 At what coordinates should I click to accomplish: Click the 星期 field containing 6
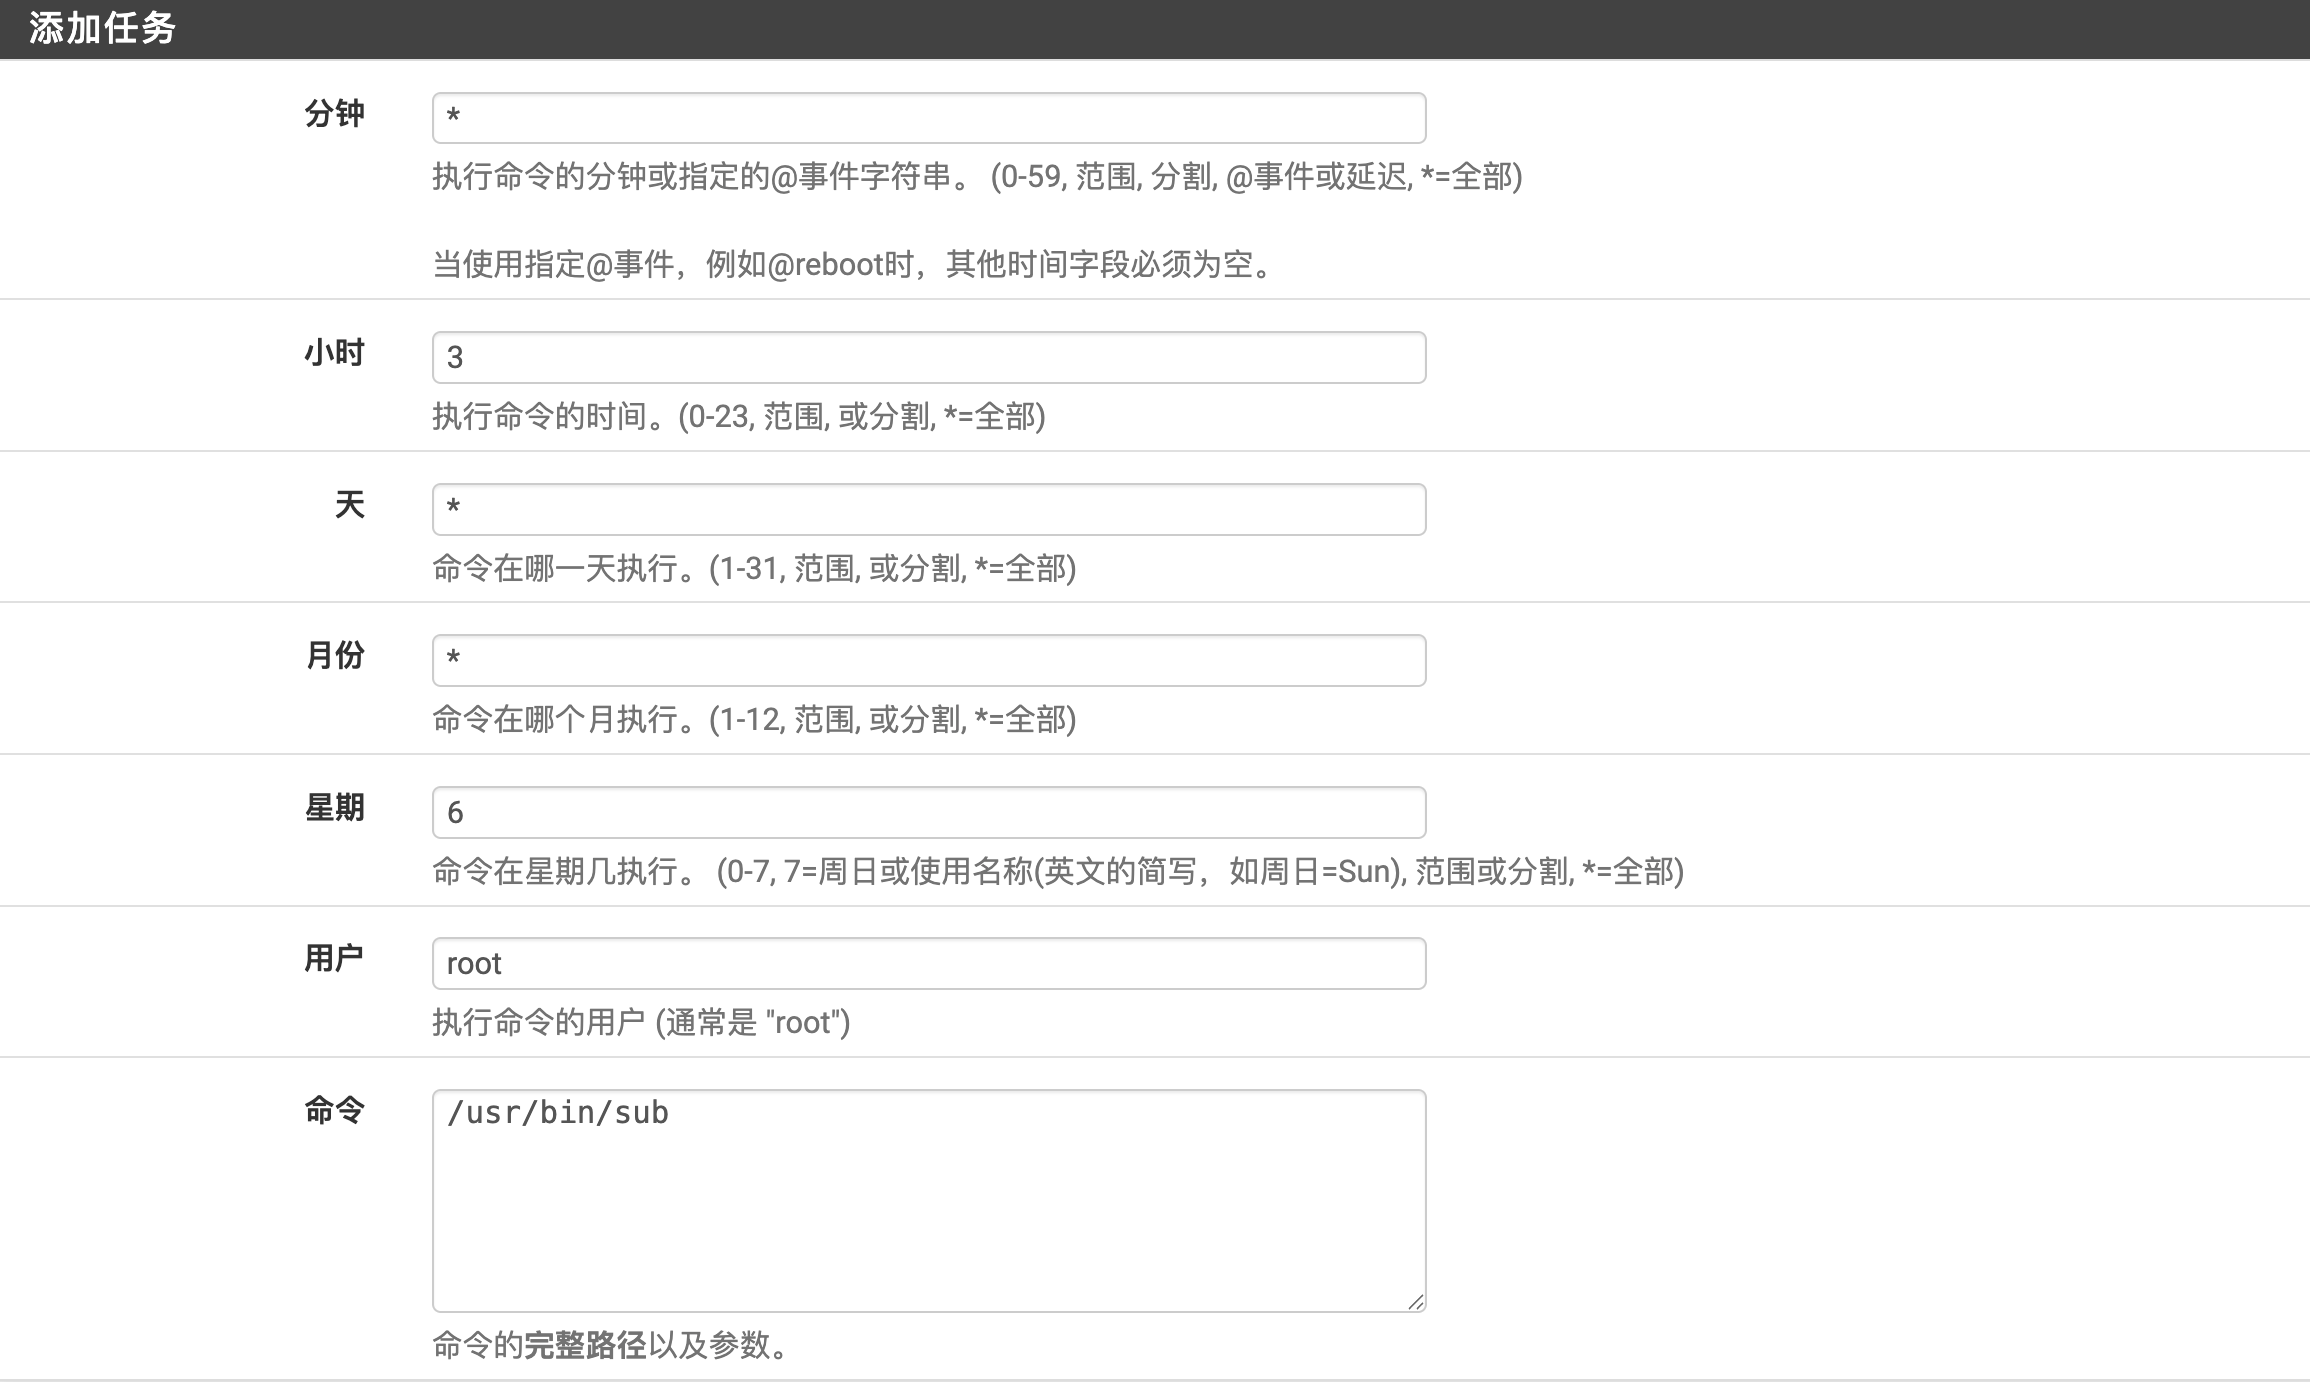(x=928, y=812)
